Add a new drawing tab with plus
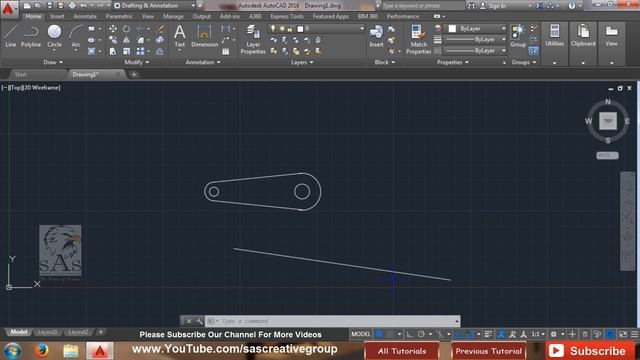The height and width of the screenshot is (360, 640). [133, 75]
